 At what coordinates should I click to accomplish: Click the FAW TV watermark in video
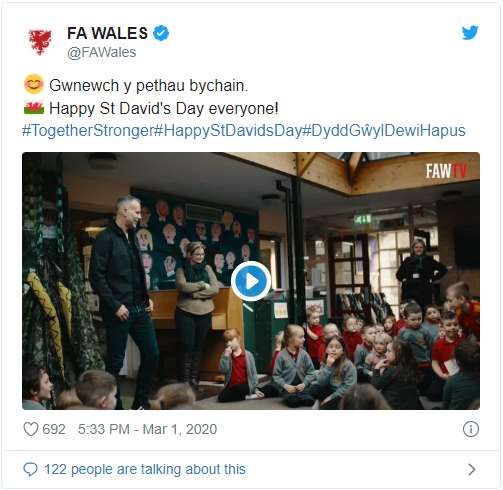click(x=447, y=171)
